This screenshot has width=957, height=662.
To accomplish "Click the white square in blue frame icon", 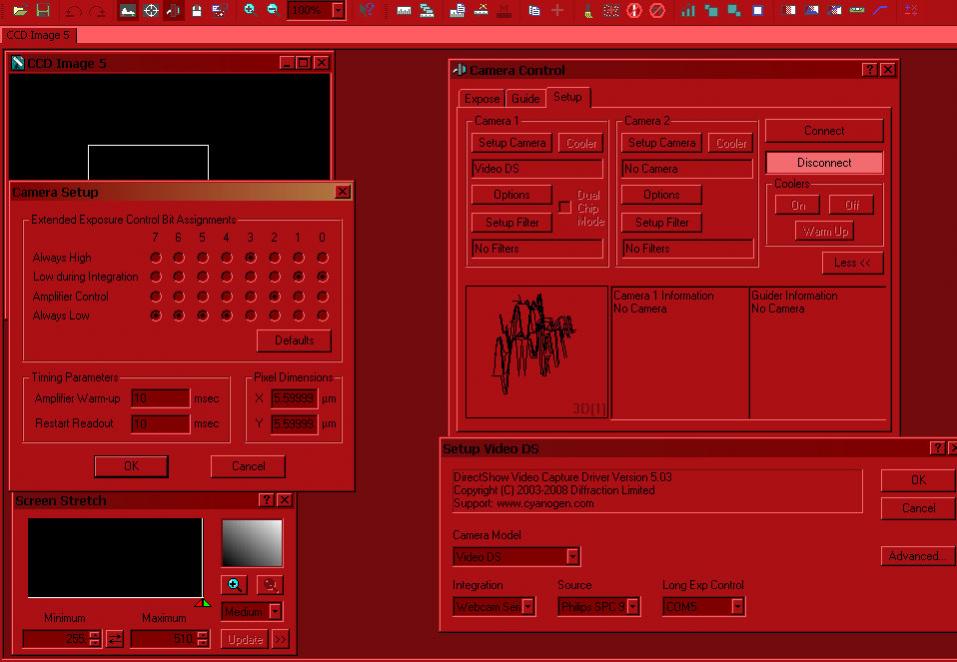I will [757, 10].
